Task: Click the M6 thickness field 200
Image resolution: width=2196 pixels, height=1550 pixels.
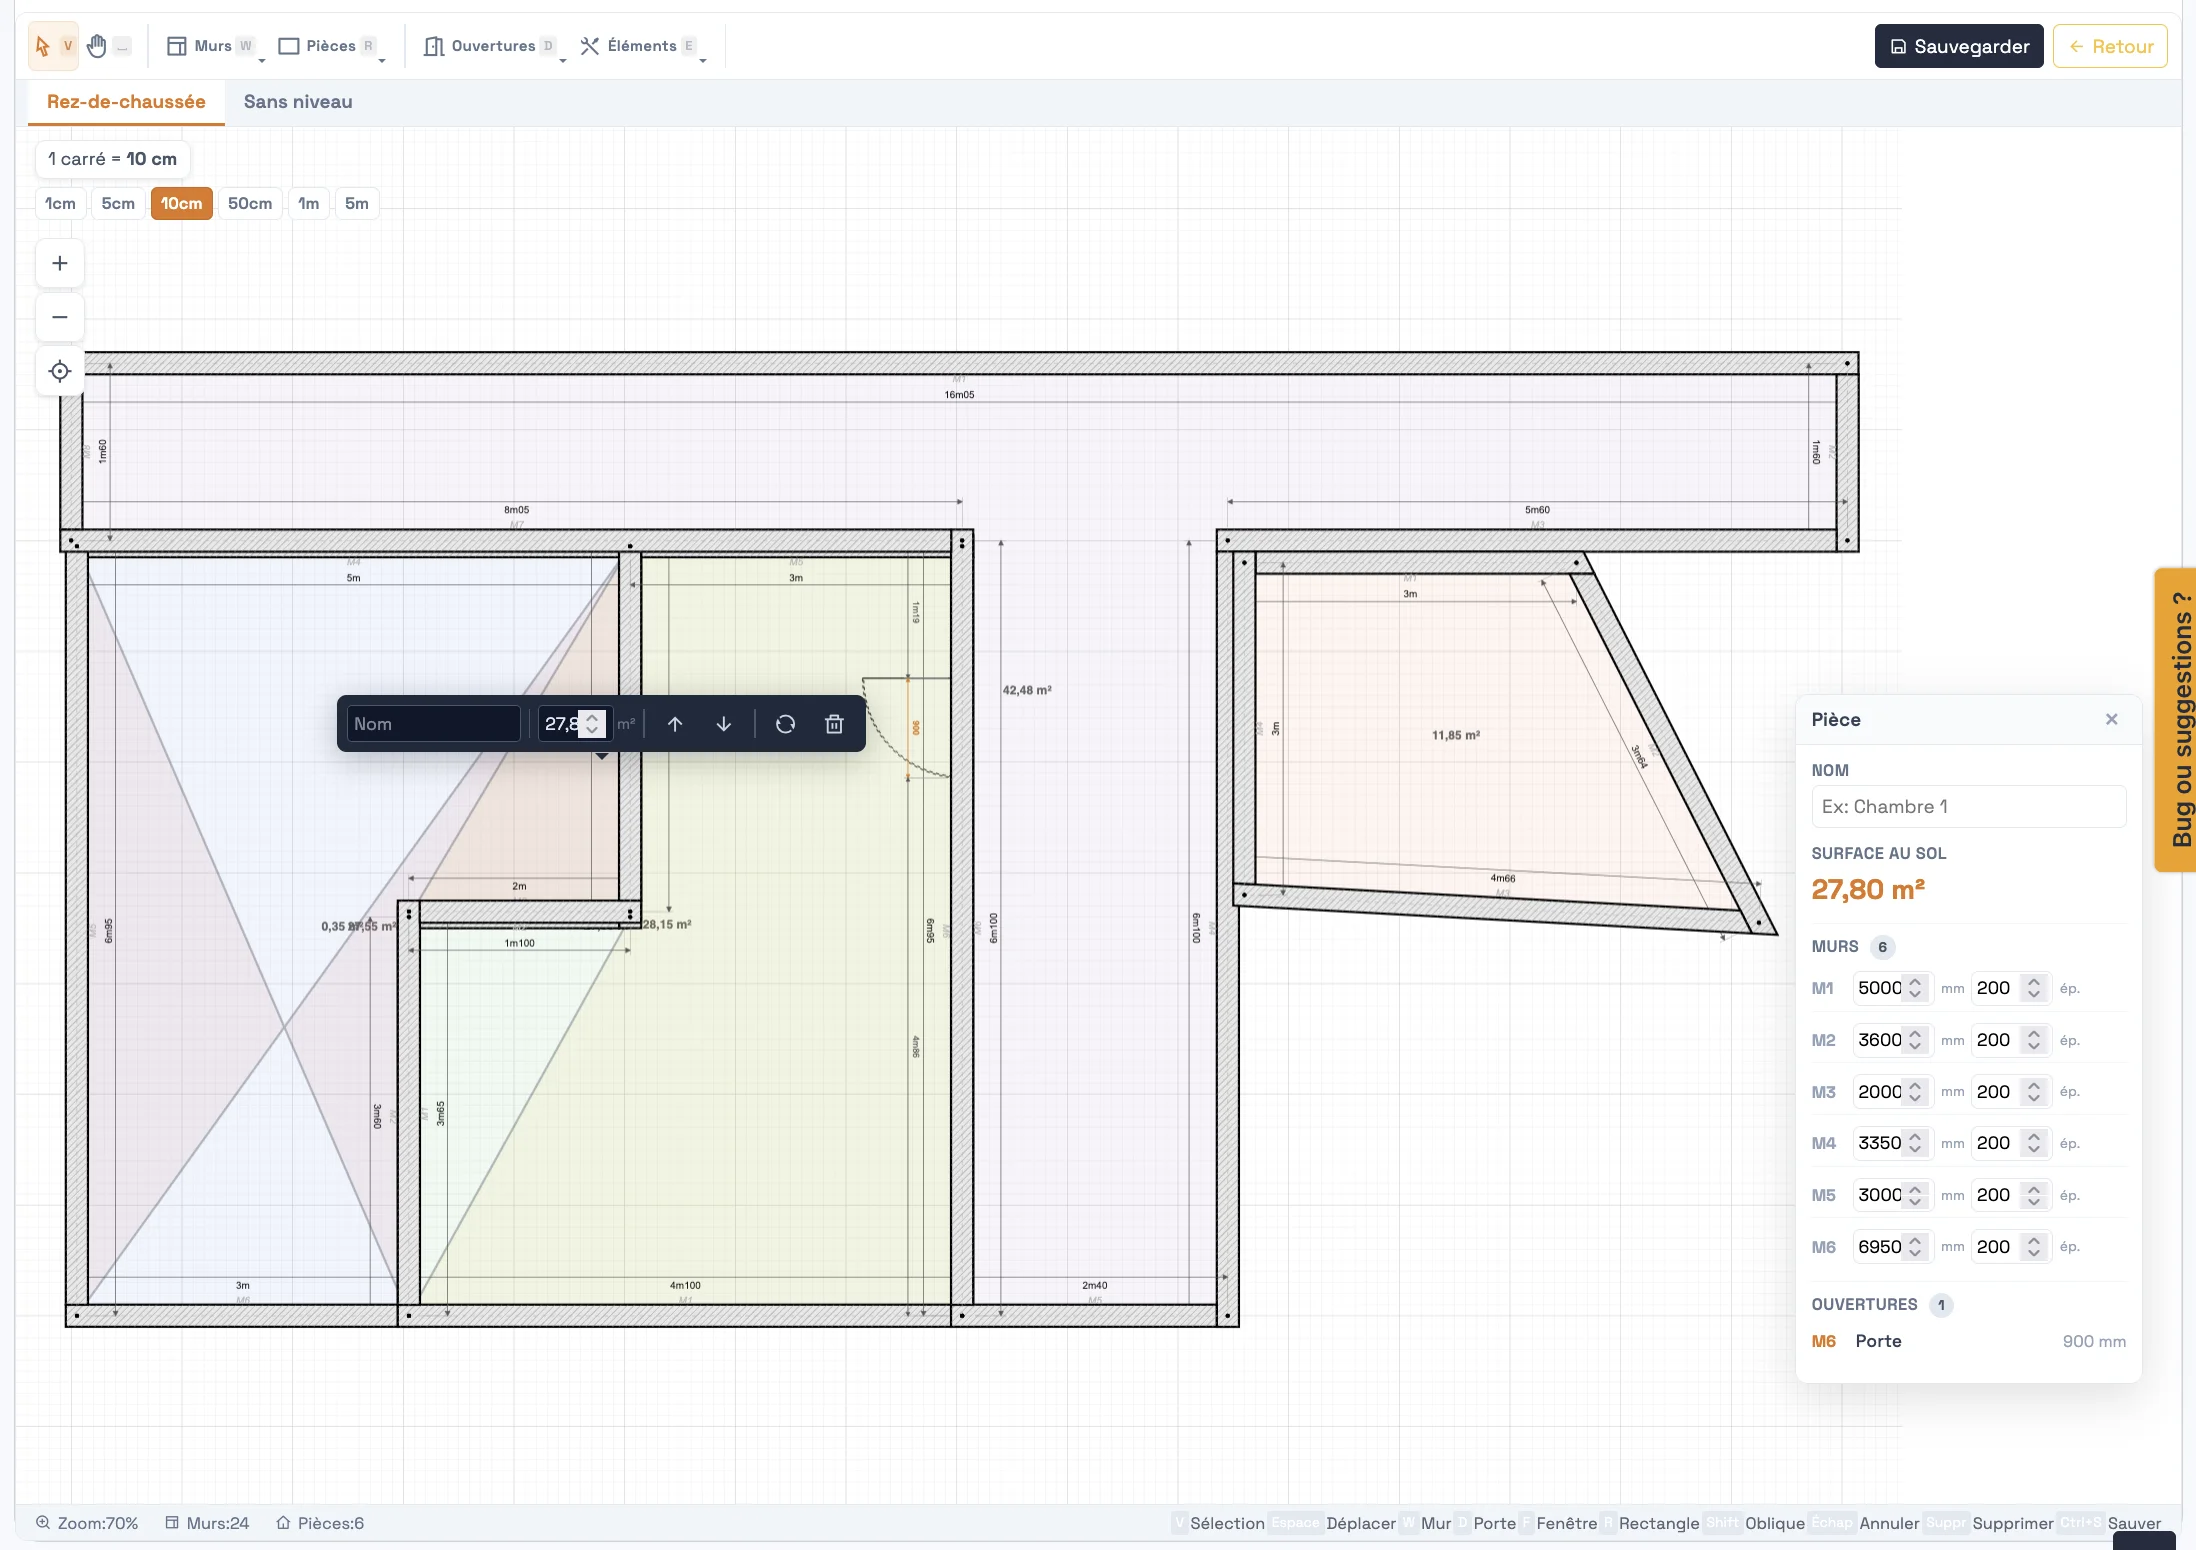Action: pos(2010,1247)
